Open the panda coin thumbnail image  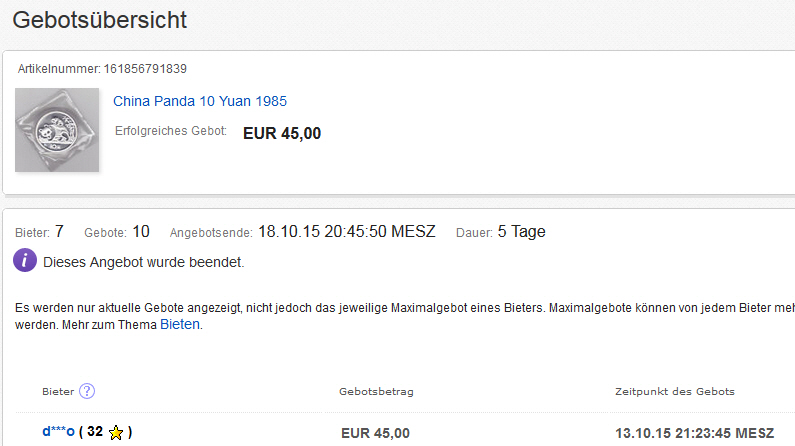tap(57, 130)
